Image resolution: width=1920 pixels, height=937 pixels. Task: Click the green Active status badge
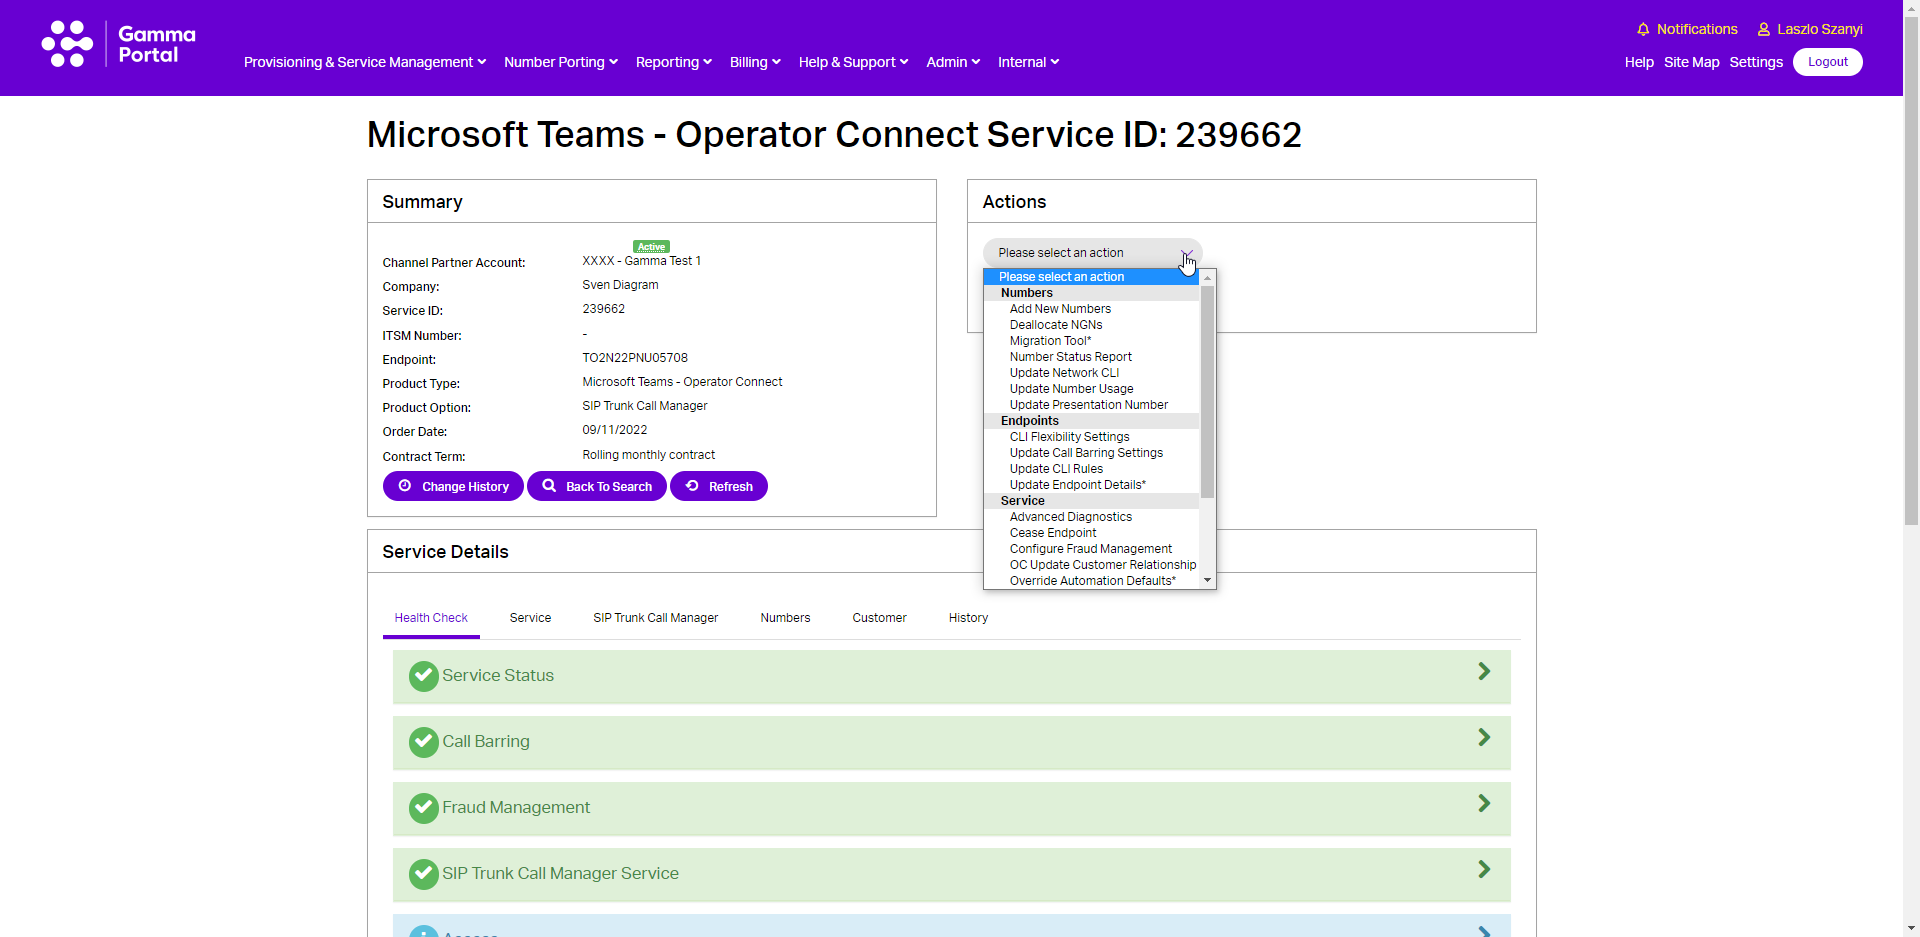651,247
